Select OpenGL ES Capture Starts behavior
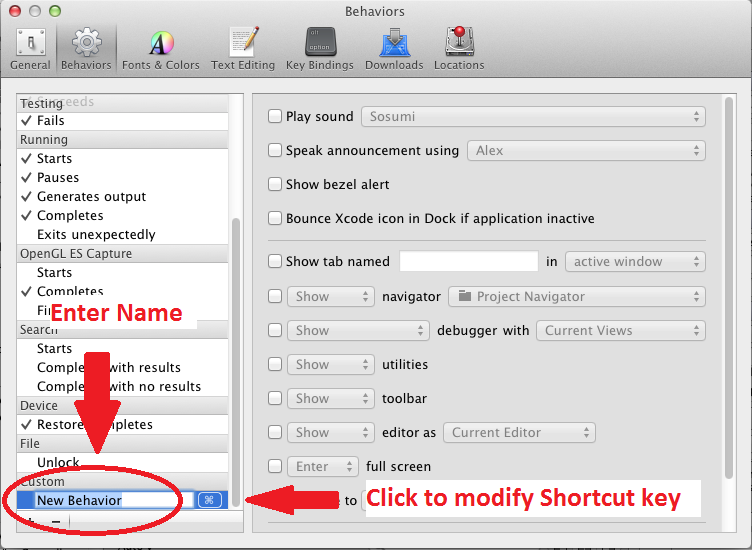The height and width of the screenshot is (550, 752). 122,272
